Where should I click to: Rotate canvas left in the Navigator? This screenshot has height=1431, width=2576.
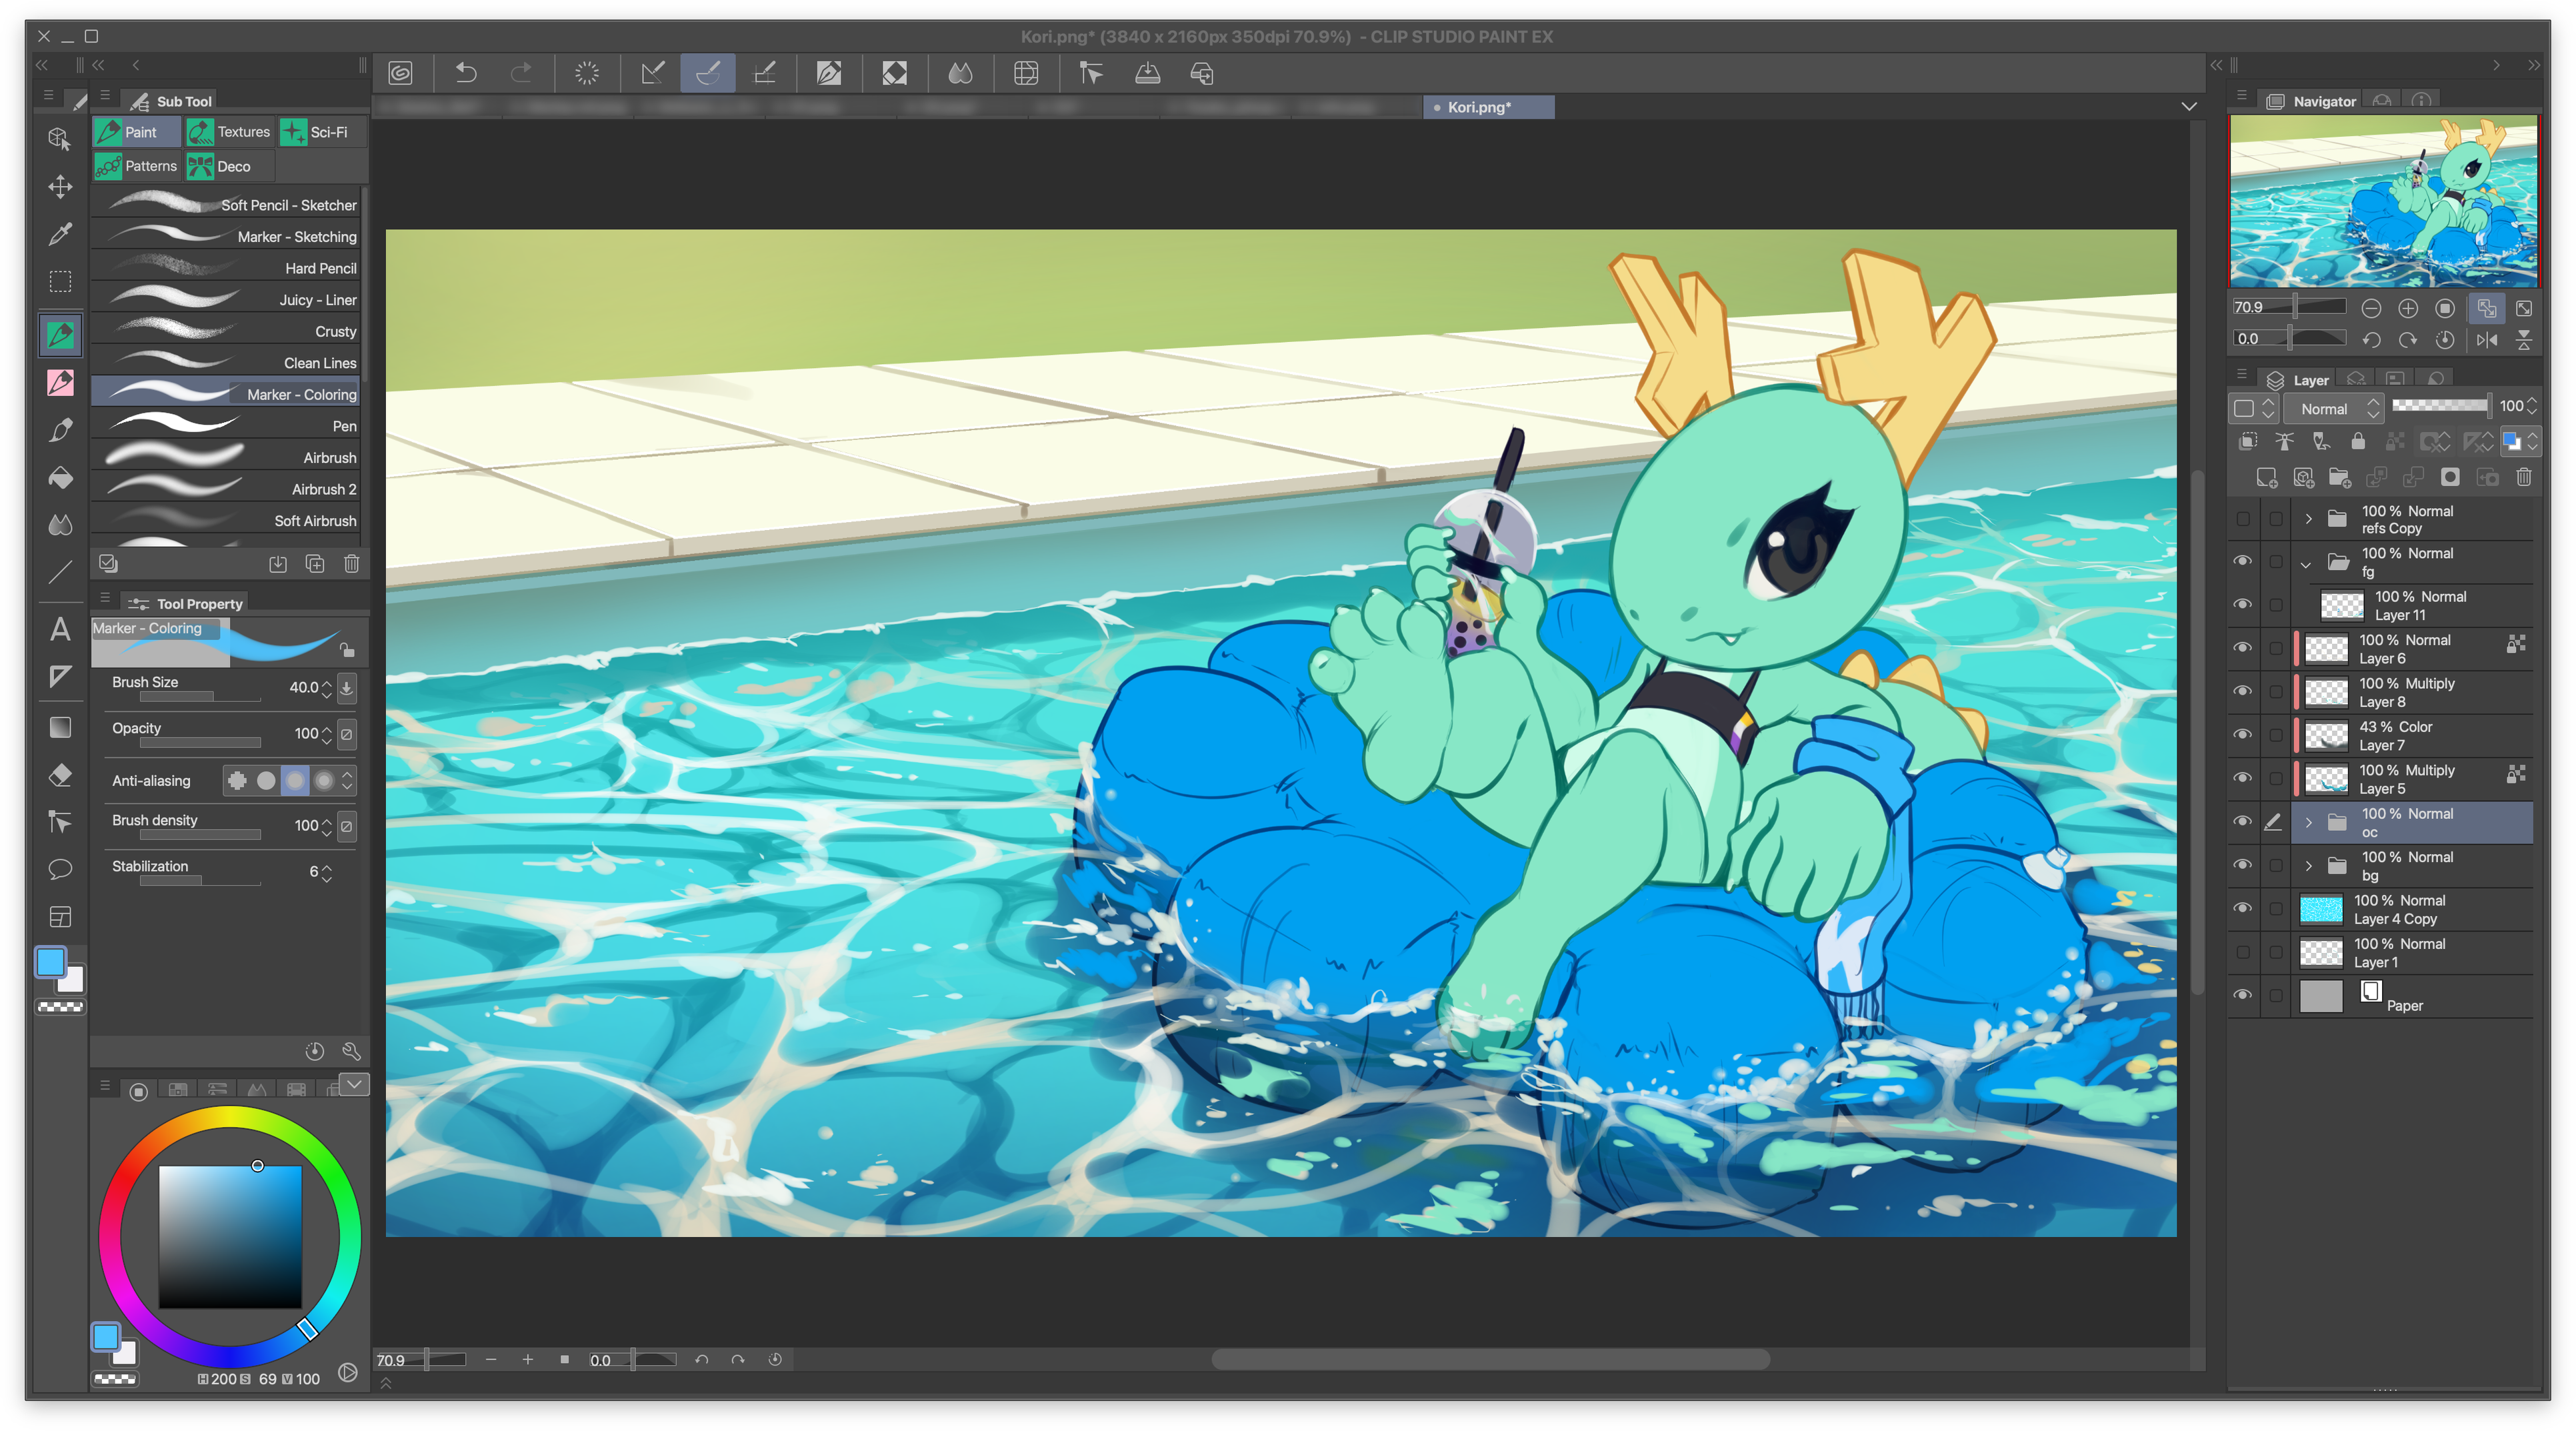[x=2371, y=340]
